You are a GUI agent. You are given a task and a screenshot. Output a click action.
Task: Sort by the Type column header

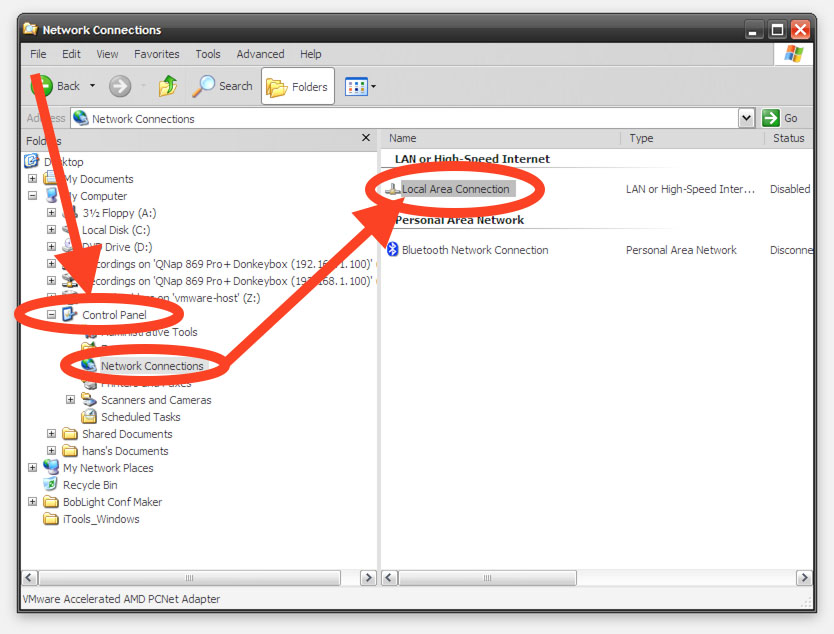pyautogui.click(x=641, y=138)
